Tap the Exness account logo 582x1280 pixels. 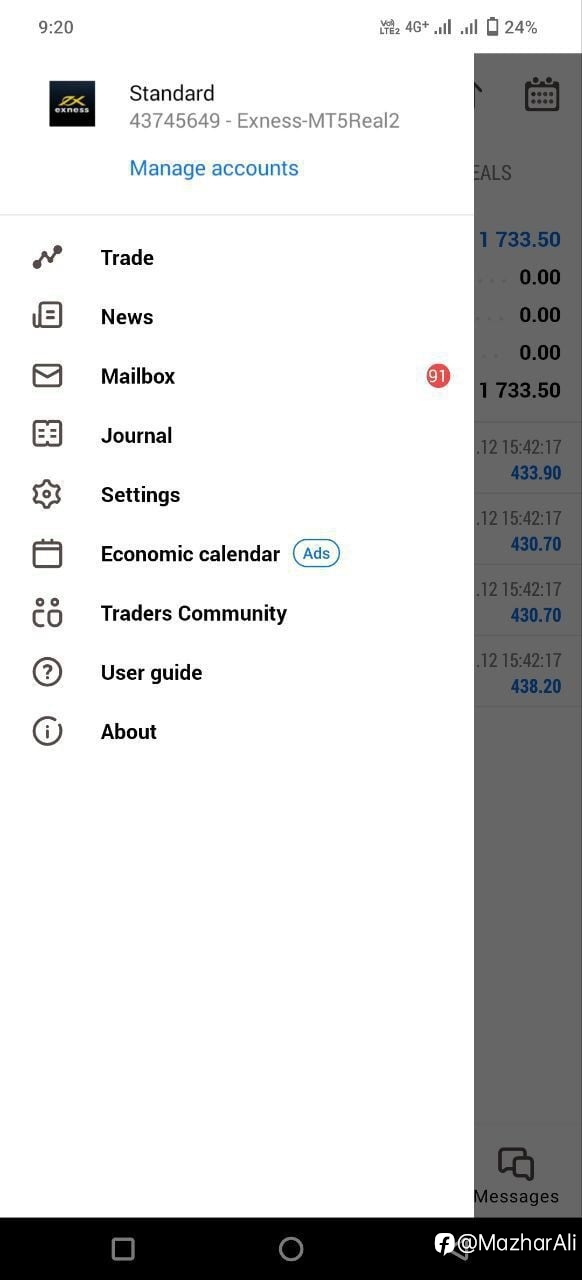pyautogui.click(x=72, y=104)
